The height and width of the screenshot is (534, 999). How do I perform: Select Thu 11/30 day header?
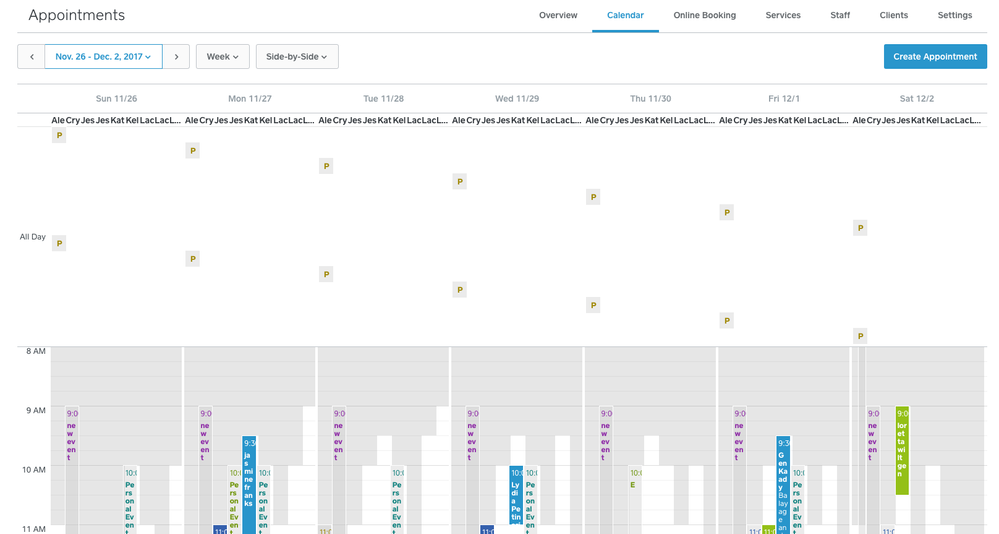point(650,99)
